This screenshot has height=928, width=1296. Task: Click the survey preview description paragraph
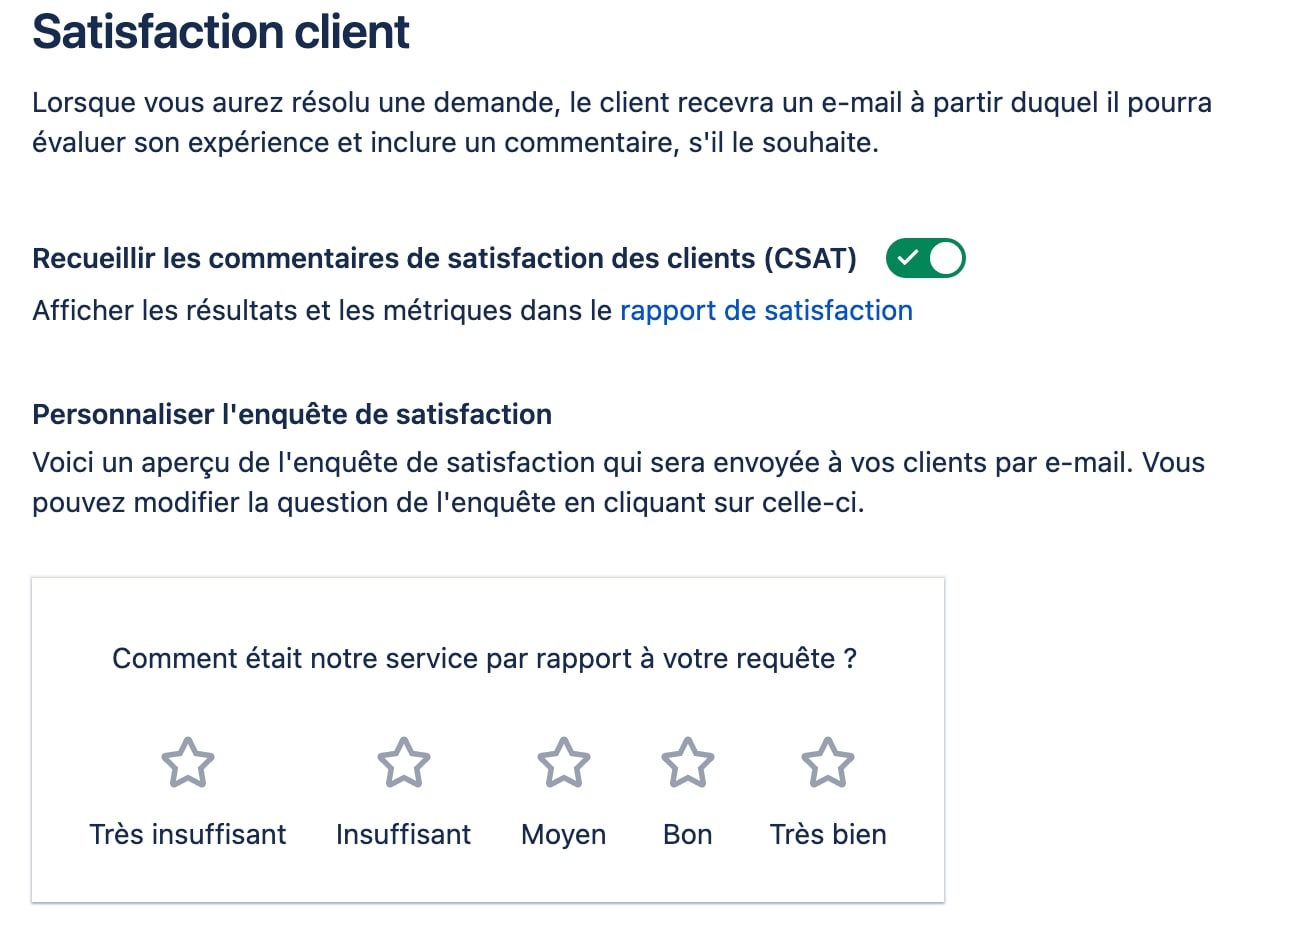pos(618,482)
